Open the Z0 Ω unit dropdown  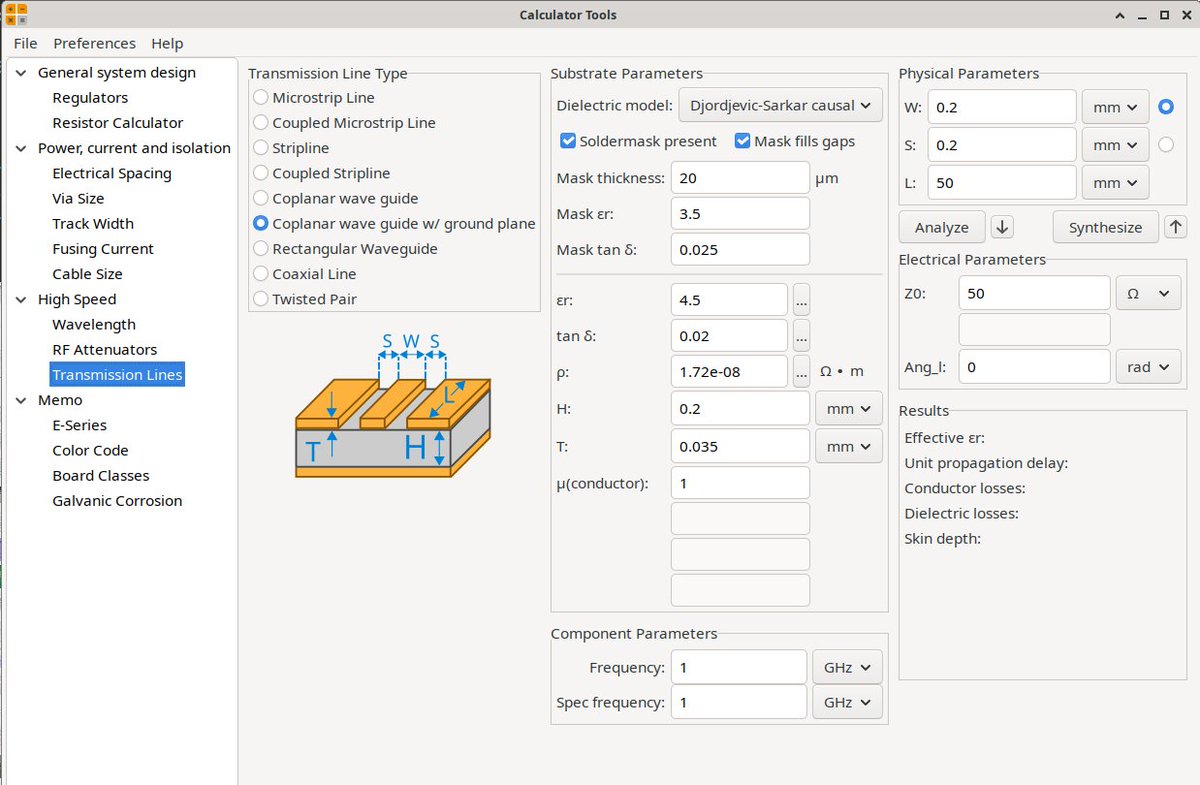coord(1148,293)
